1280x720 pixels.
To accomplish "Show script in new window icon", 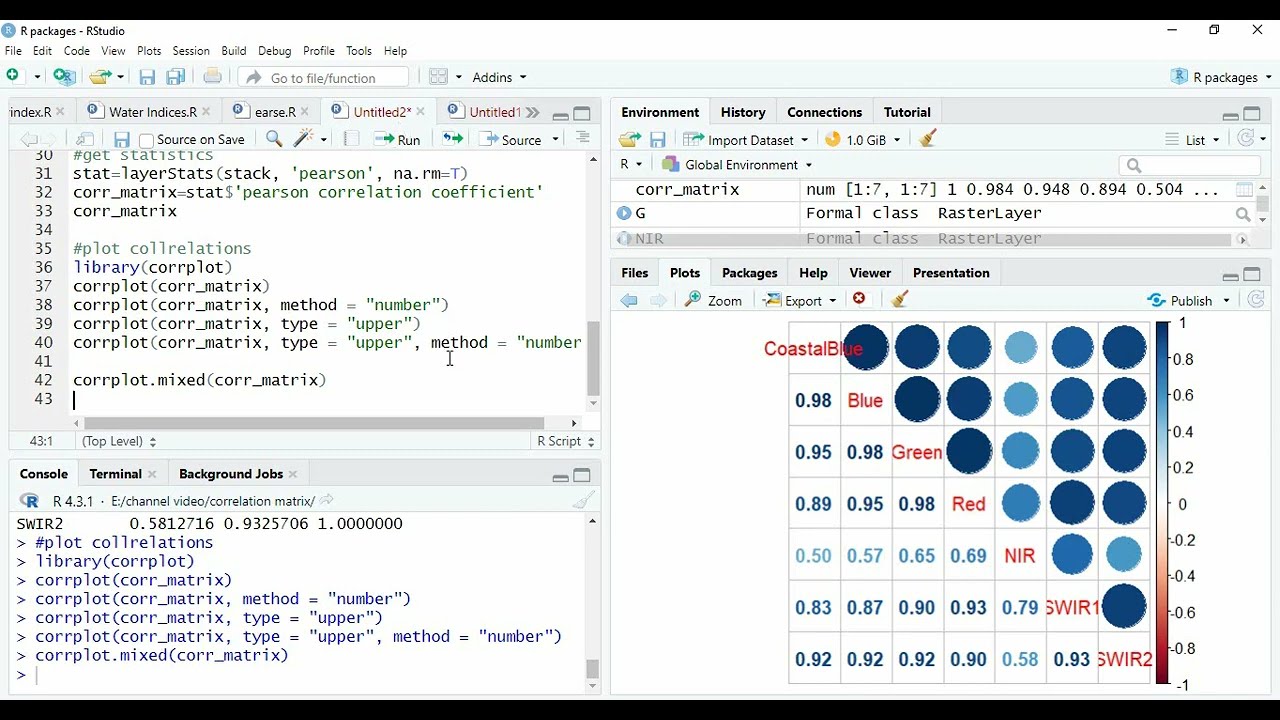I will [85, 139].
